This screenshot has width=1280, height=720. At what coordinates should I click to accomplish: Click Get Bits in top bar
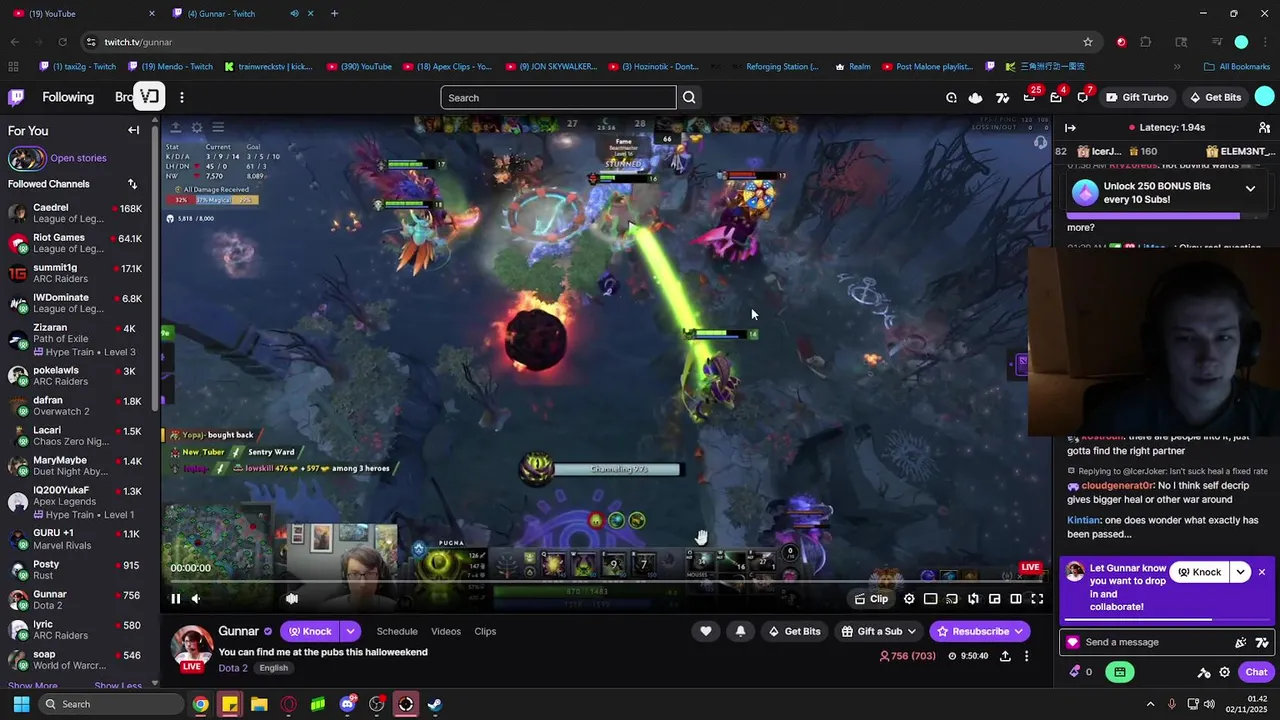tap(1215, 97)
